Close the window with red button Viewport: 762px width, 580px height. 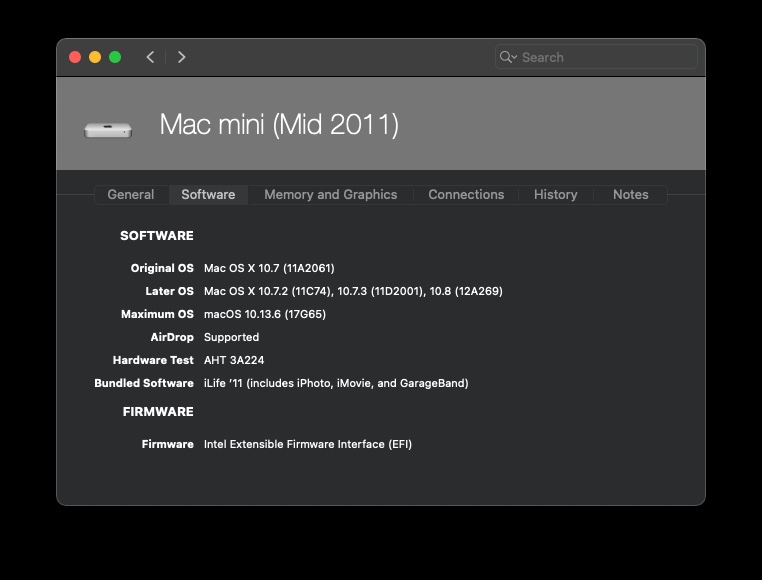click(75, 57)
